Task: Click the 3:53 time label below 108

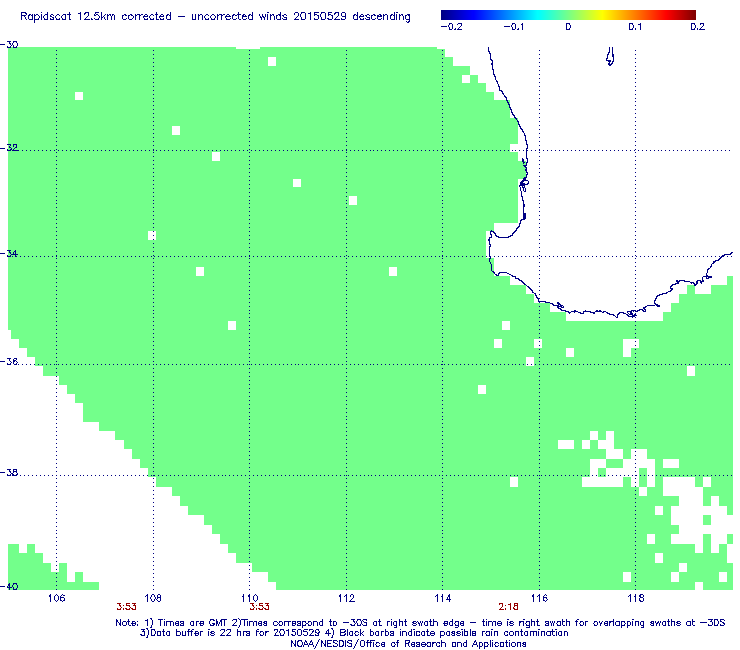Action: [x=126, y=607]
